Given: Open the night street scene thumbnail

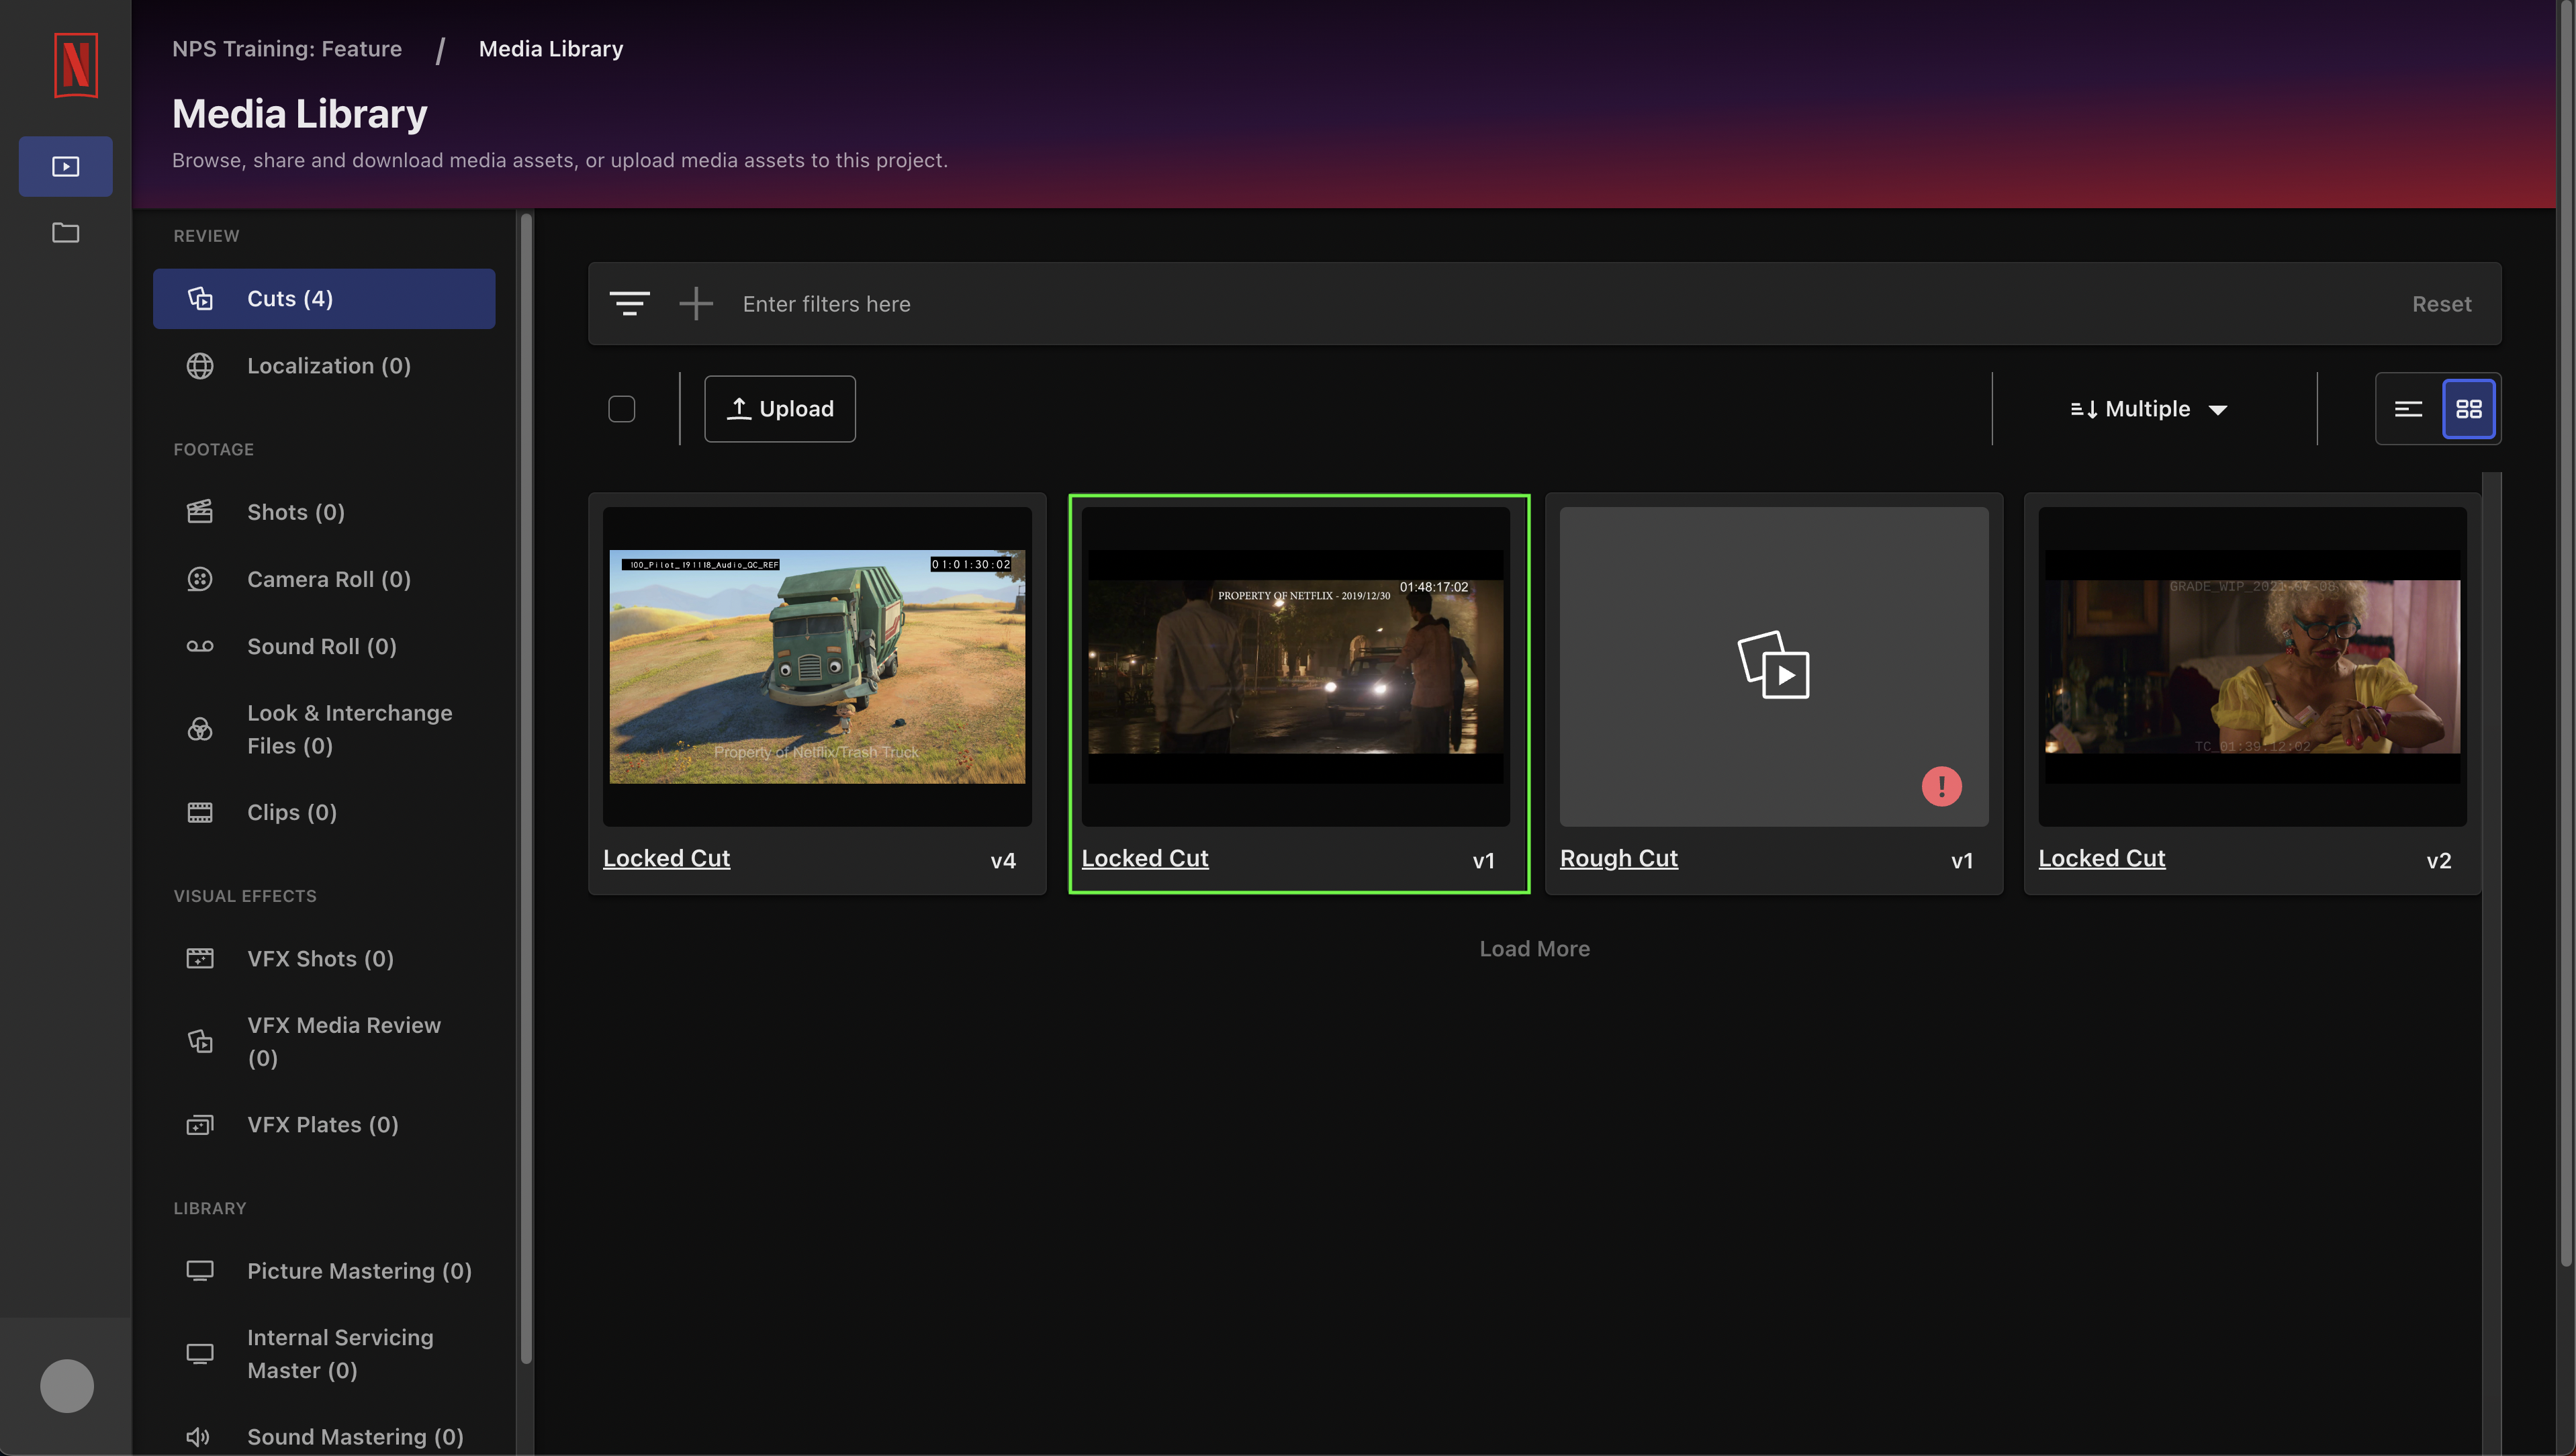Looking at the screenshot, I should point(1296,666).
